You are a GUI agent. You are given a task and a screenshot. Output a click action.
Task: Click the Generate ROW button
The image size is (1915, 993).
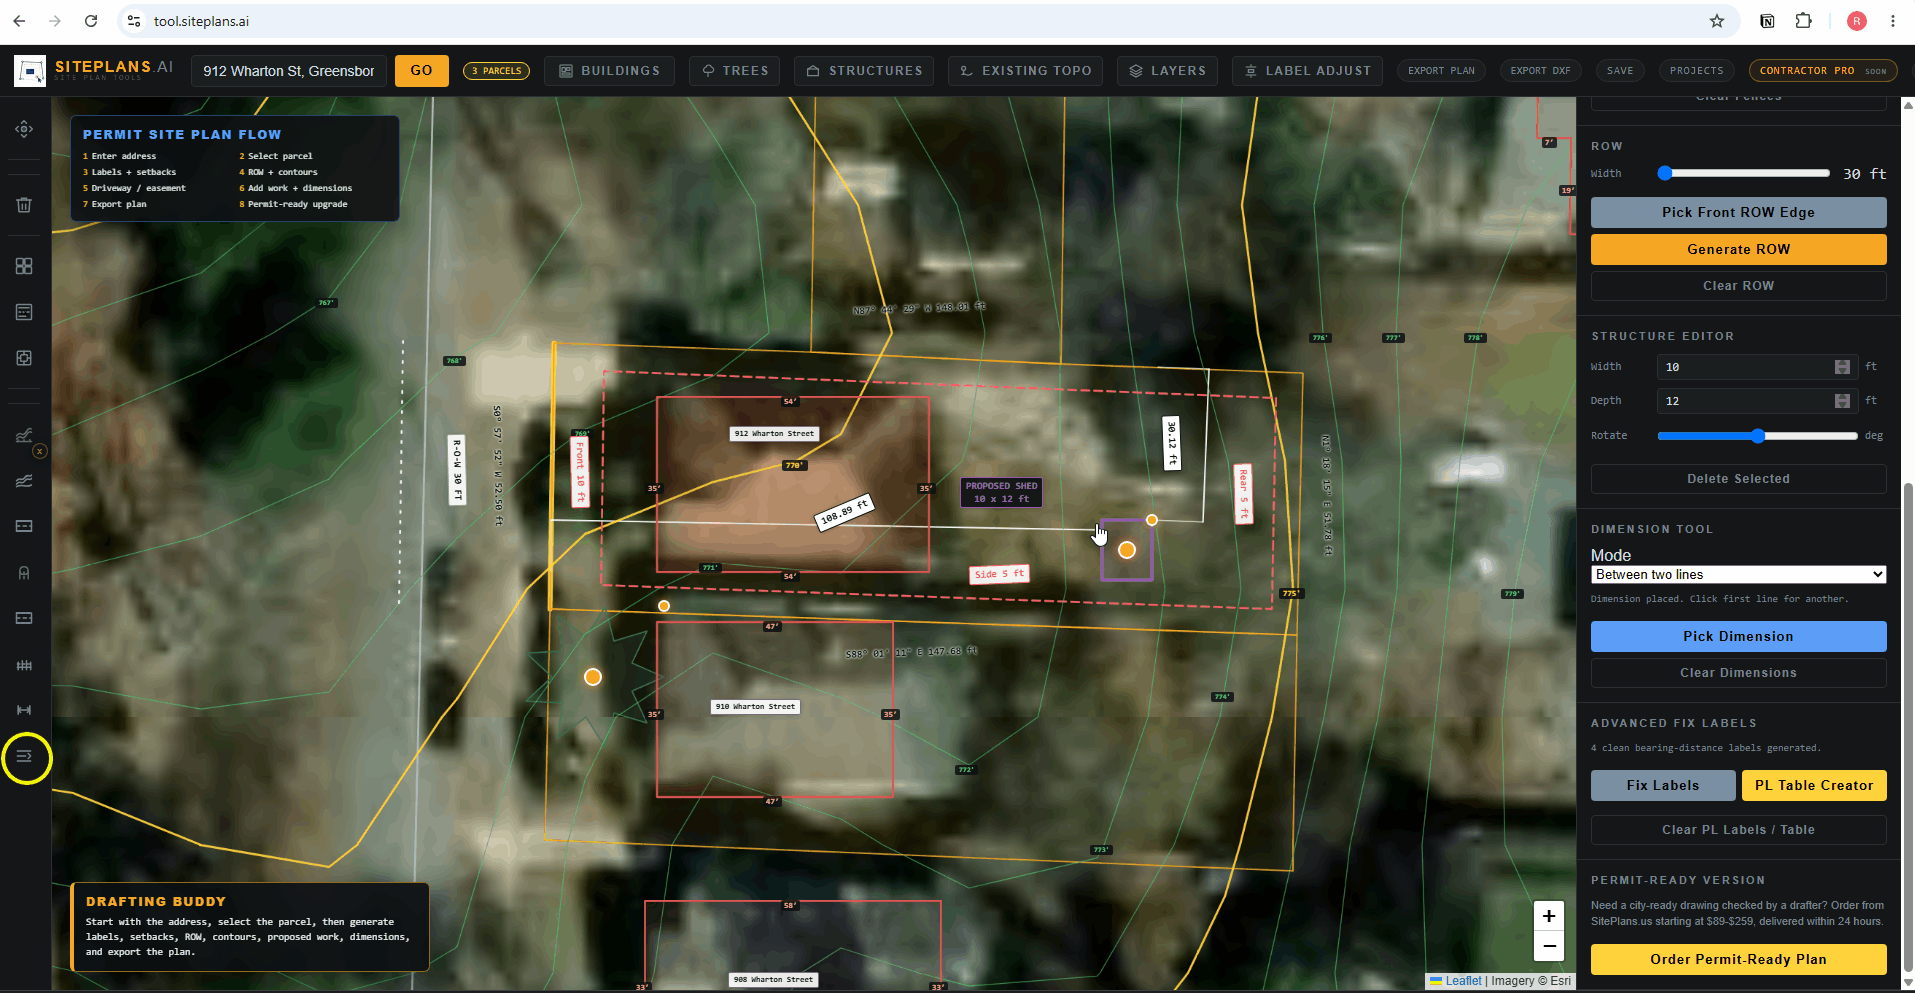tap(1738, 249)
